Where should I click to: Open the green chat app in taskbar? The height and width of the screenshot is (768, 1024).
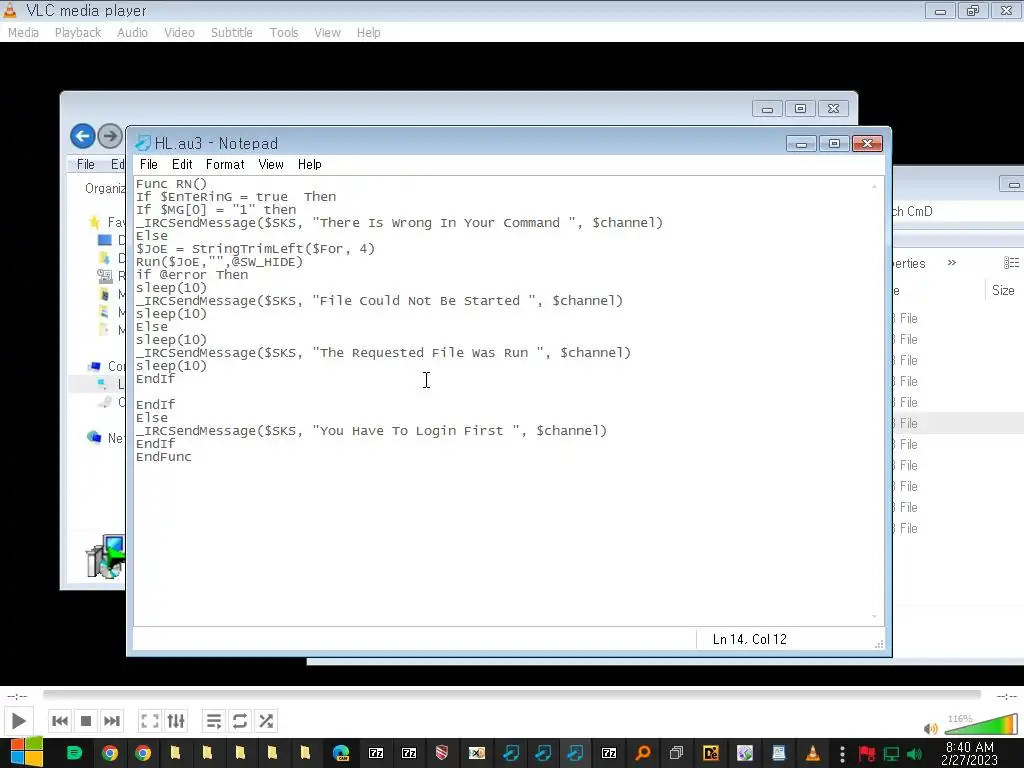[x=74, y=753]
